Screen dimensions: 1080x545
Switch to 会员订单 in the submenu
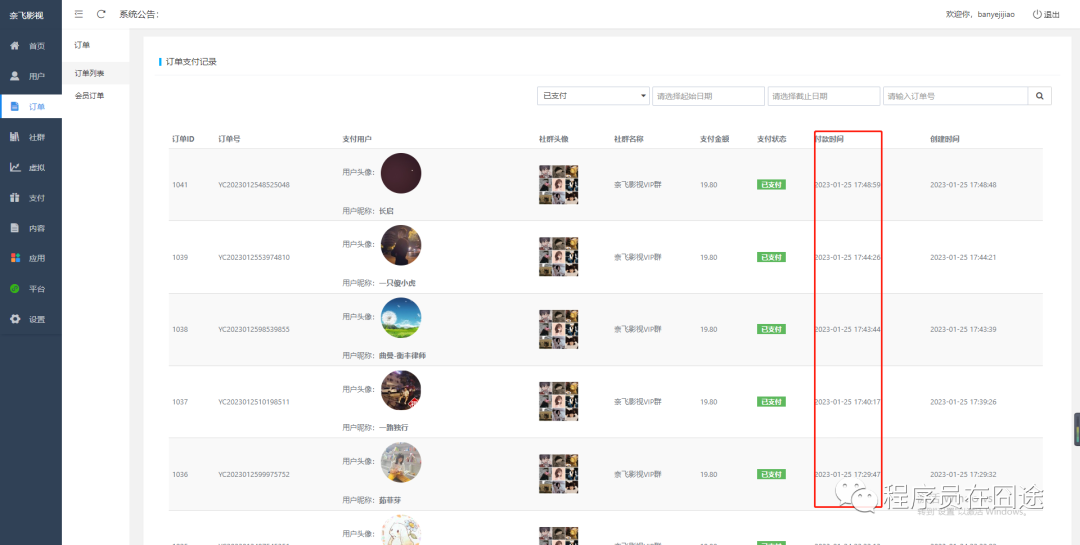(x=90, y=96)
